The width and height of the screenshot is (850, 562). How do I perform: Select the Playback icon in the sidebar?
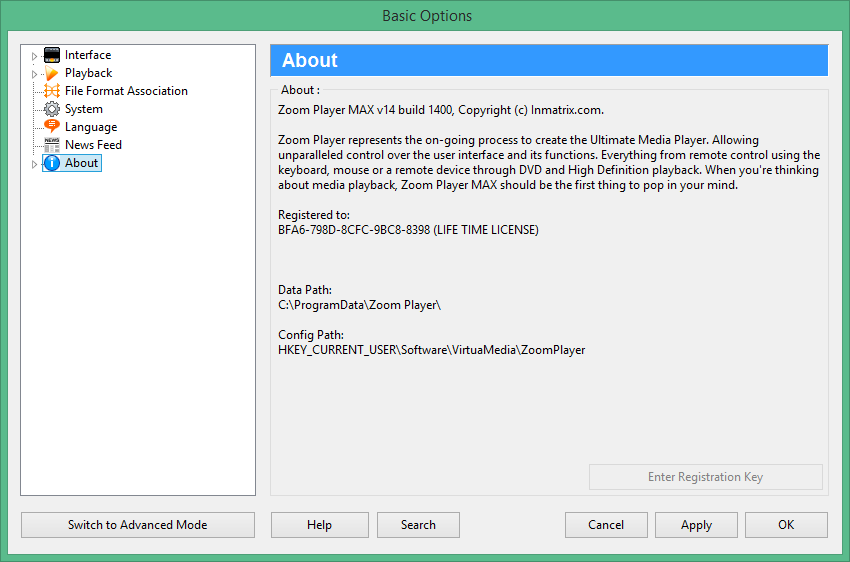(x=52, y=73)
